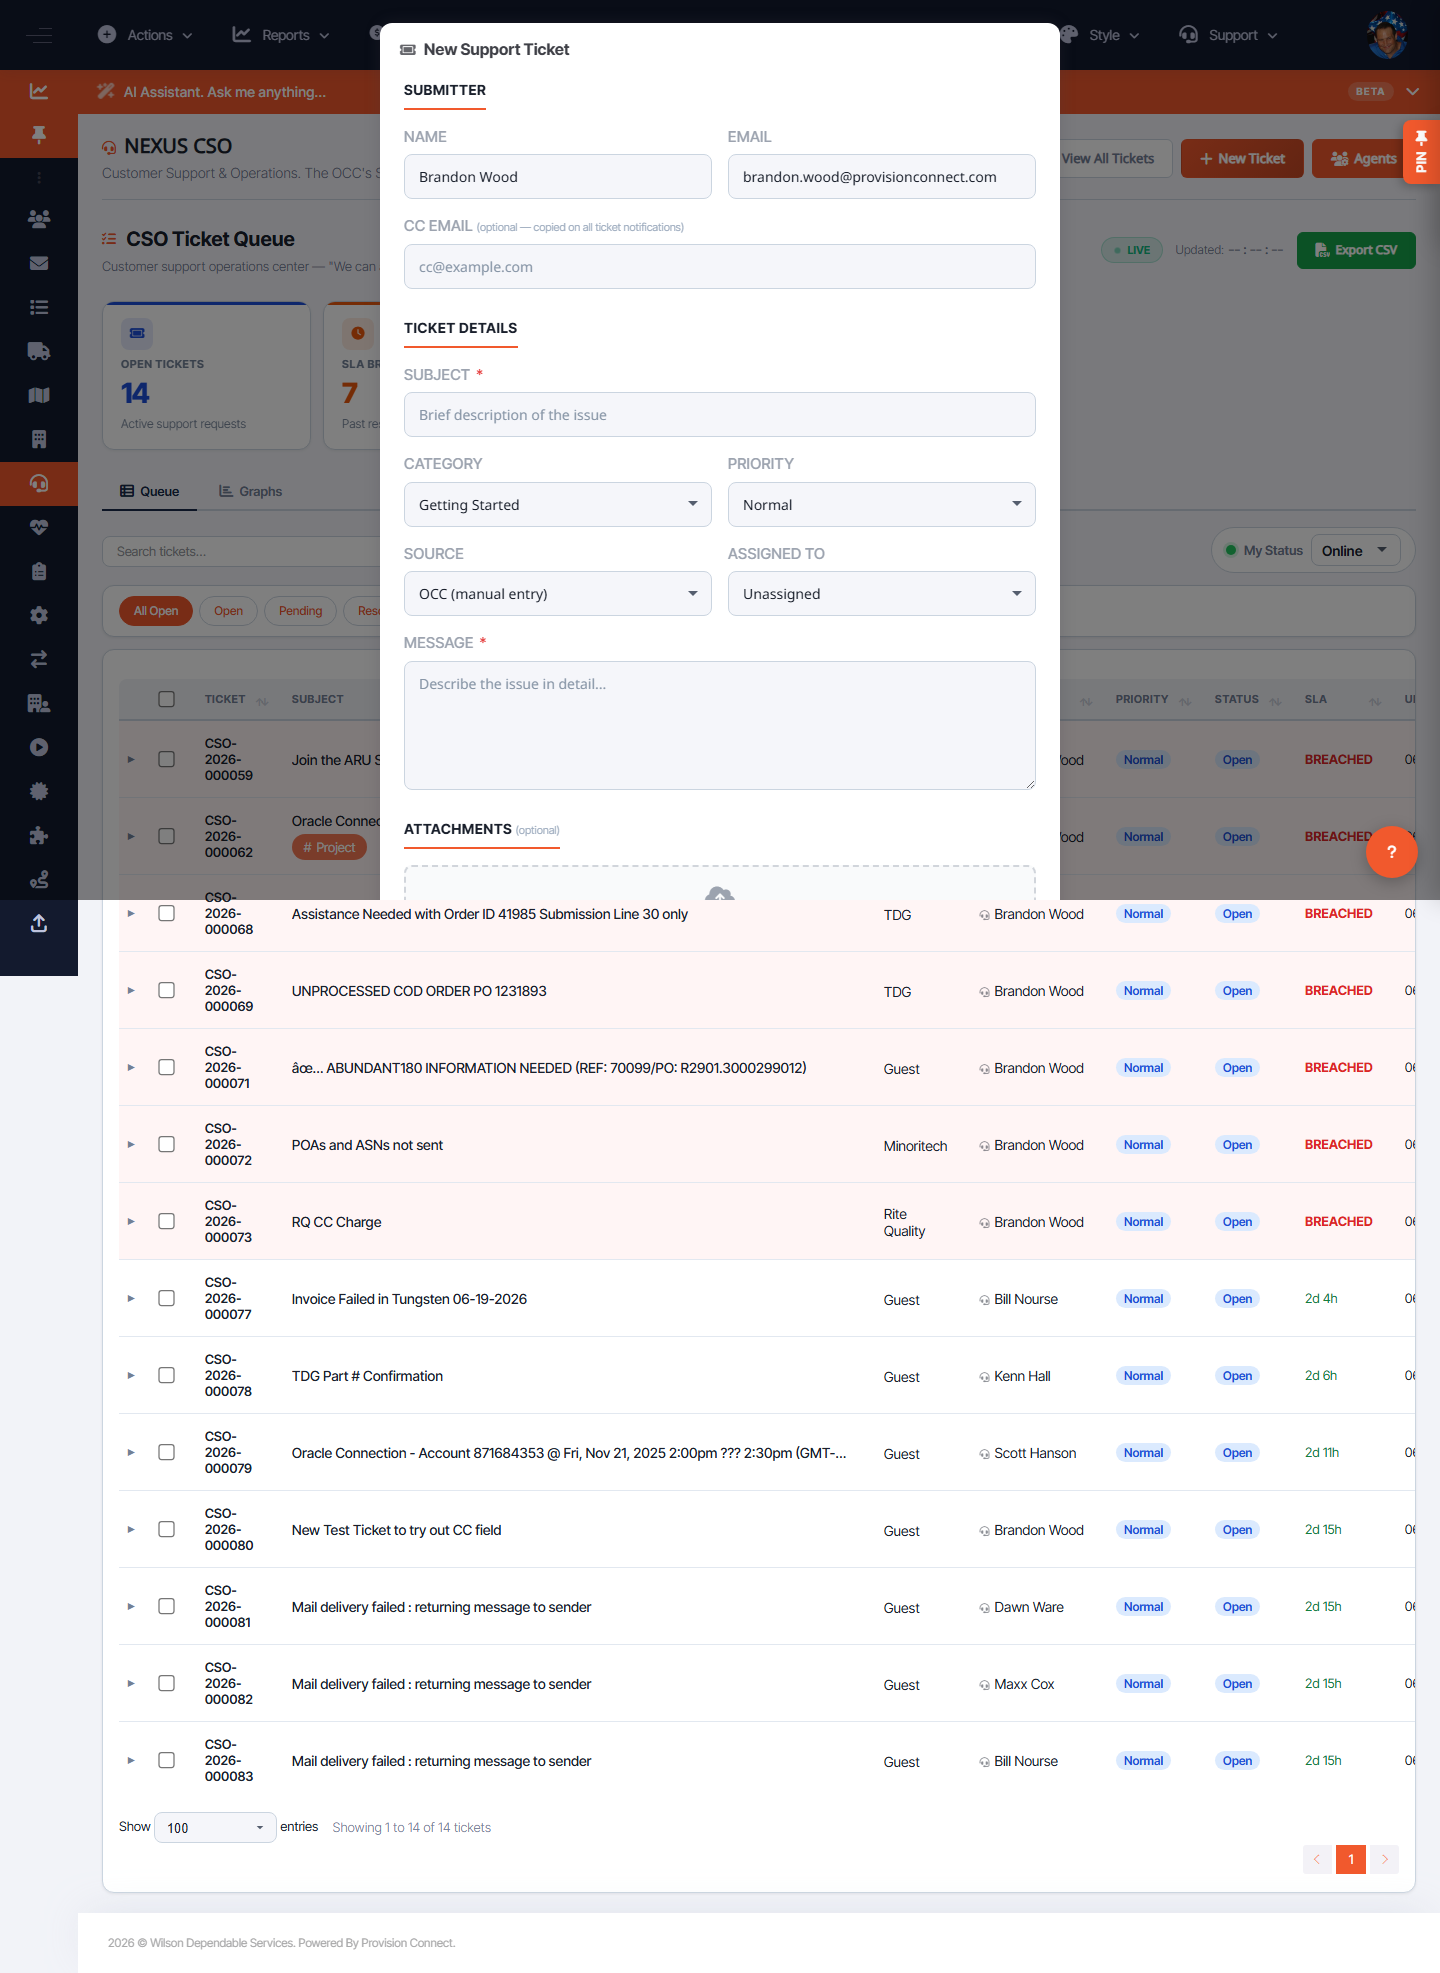Expand the BETA bar chevron
The width and height of the screenshot is (1440, 1973).
[1413, 92]
